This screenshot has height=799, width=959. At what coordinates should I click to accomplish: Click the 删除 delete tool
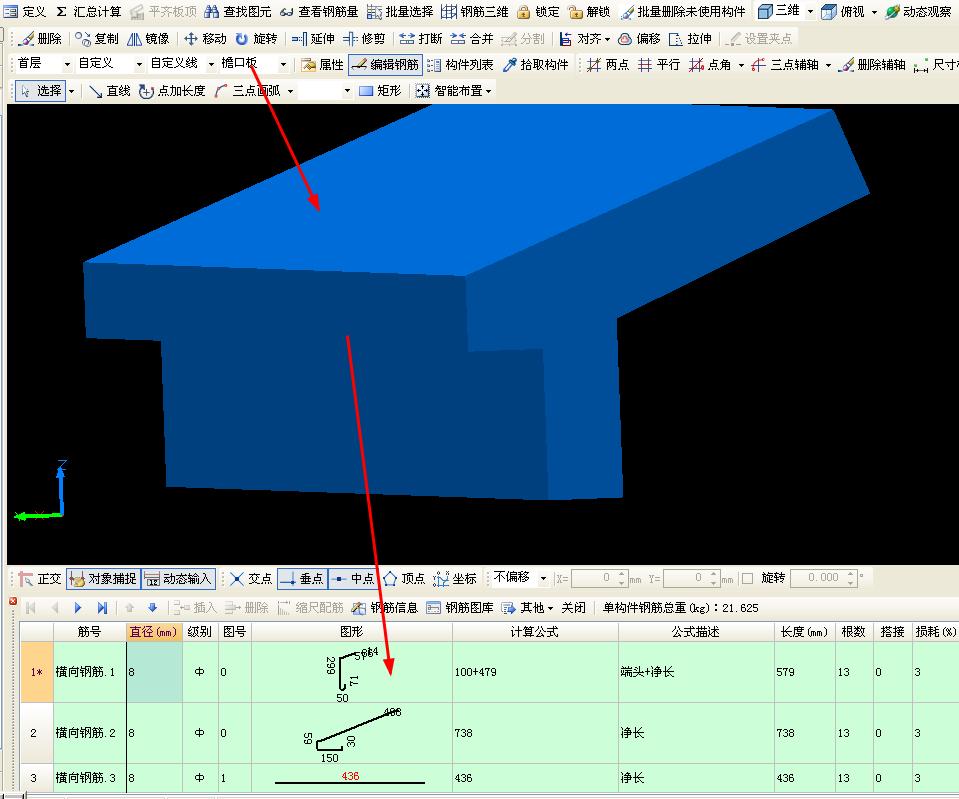click(x=40, y=39)
